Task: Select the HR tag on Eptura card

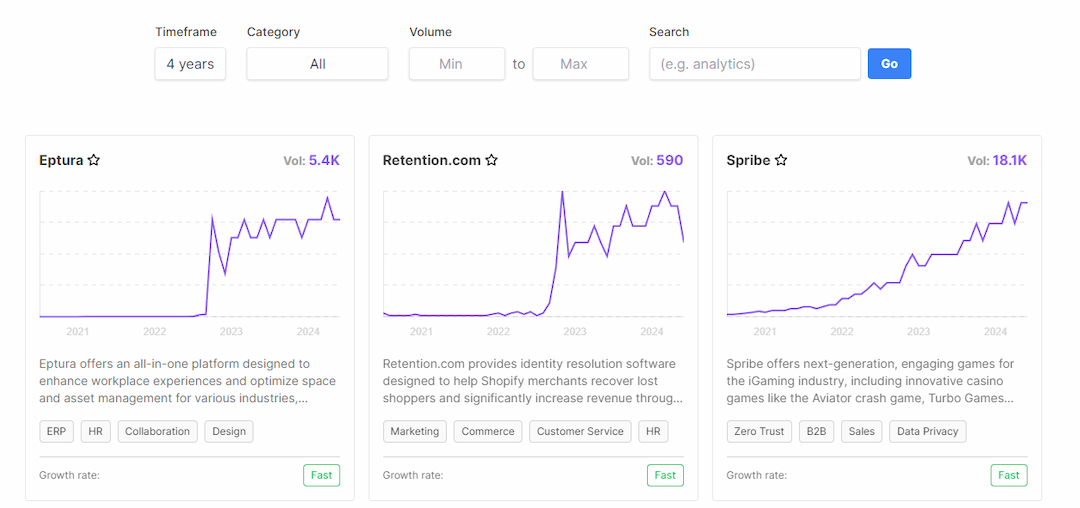Action: click(x=96, y=432)
